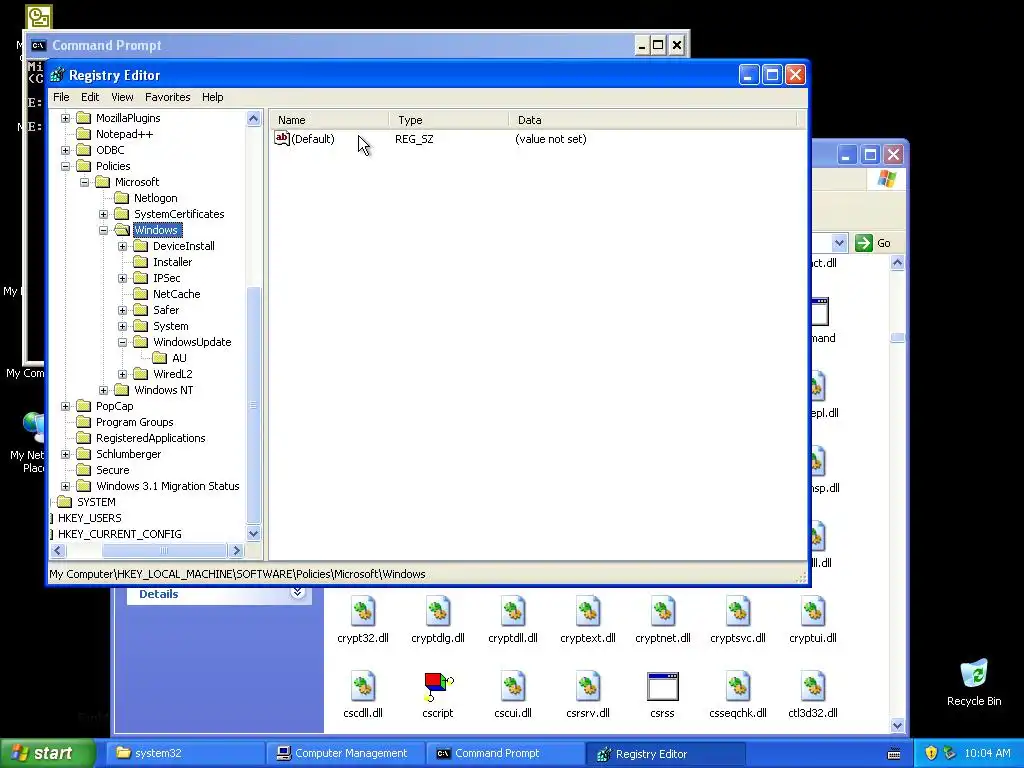Open the View menu in Registry Editor
Viewport: 1024px width, 768px height.
tap(122, 97)
